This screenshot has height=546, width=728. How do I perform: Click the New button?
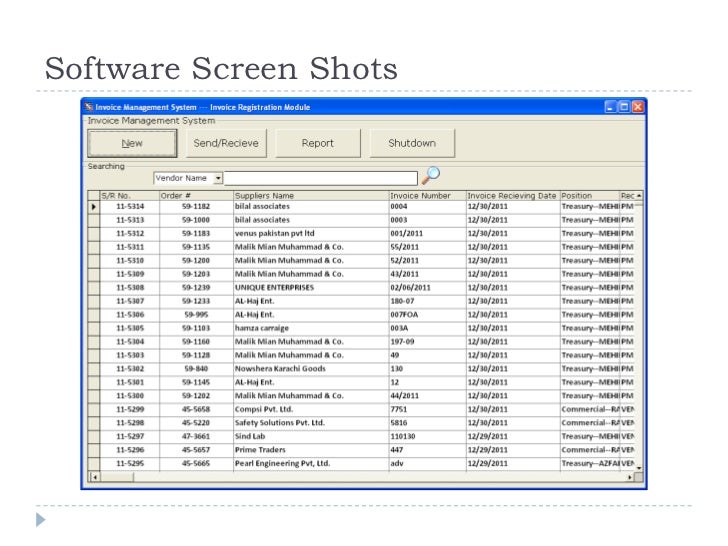132,143
